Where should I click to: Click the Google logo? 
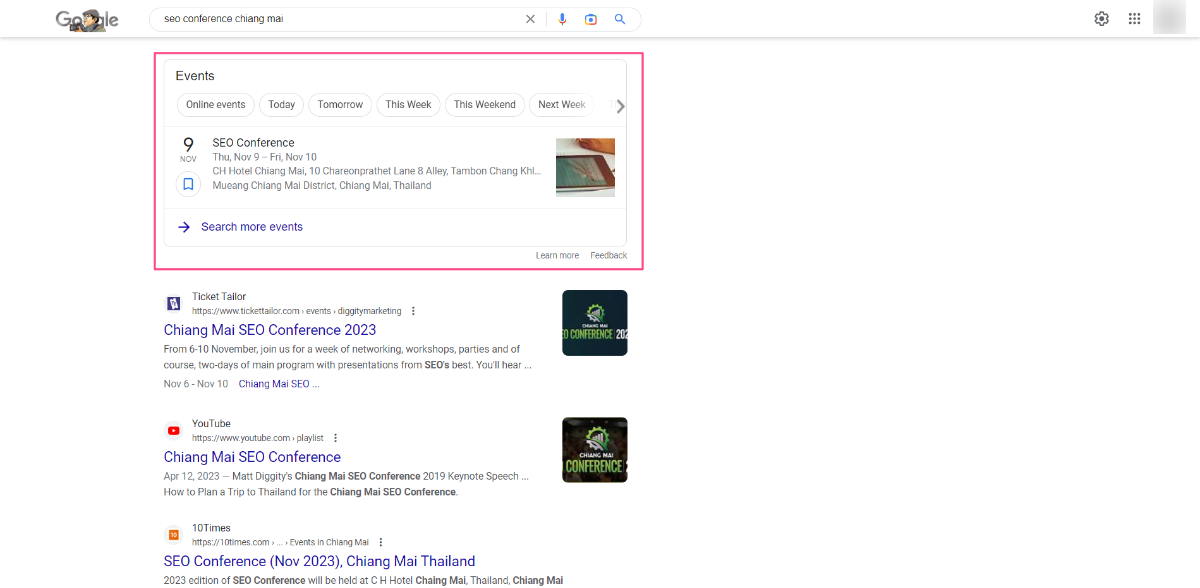[87, 19]
